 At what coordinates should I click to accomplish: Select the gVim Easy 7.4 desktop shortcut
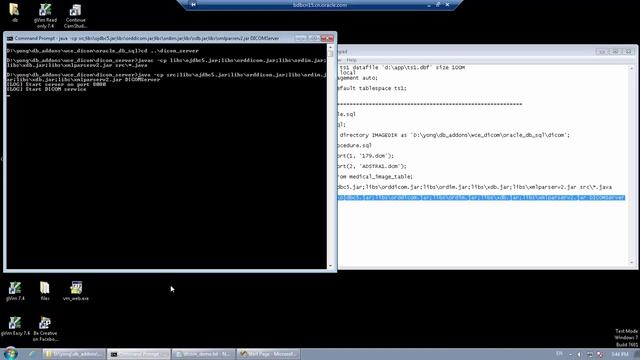click(x=15, y=326)
